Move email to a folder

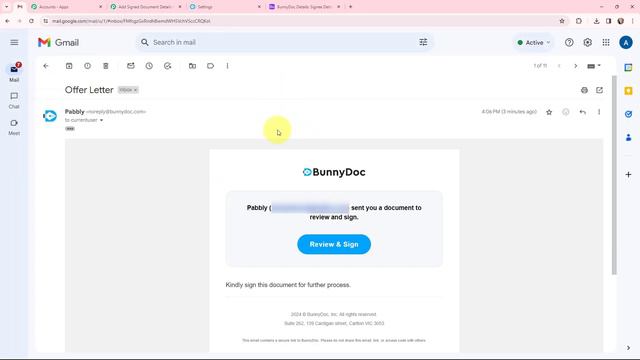click(x=192, y=66)
